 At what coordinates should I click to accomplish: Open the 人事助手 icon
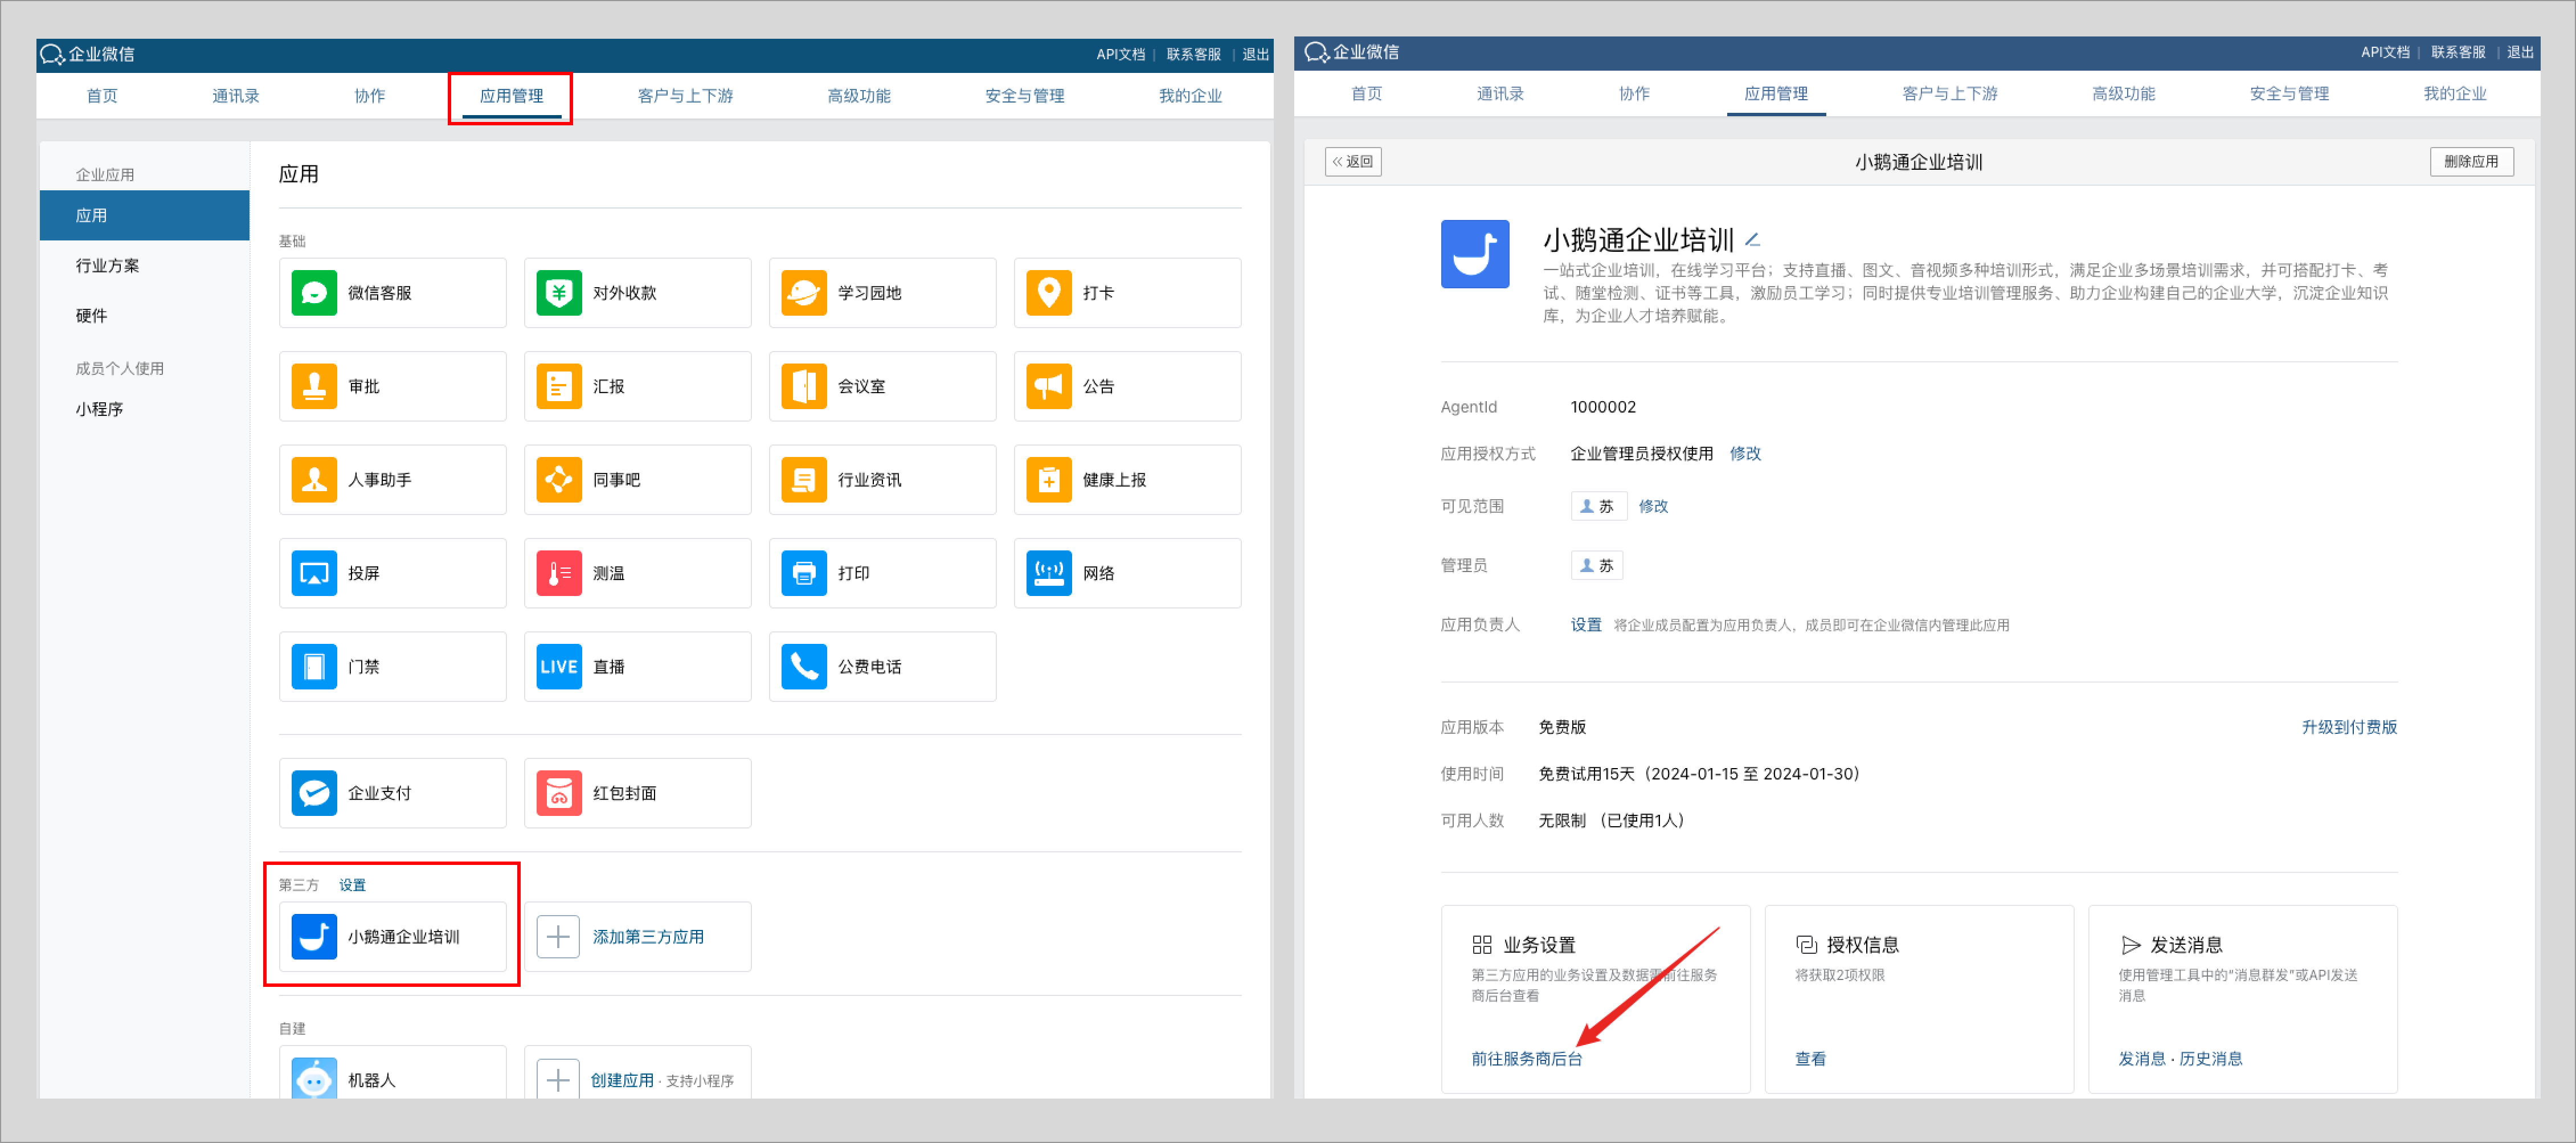(x=314, y=480)
